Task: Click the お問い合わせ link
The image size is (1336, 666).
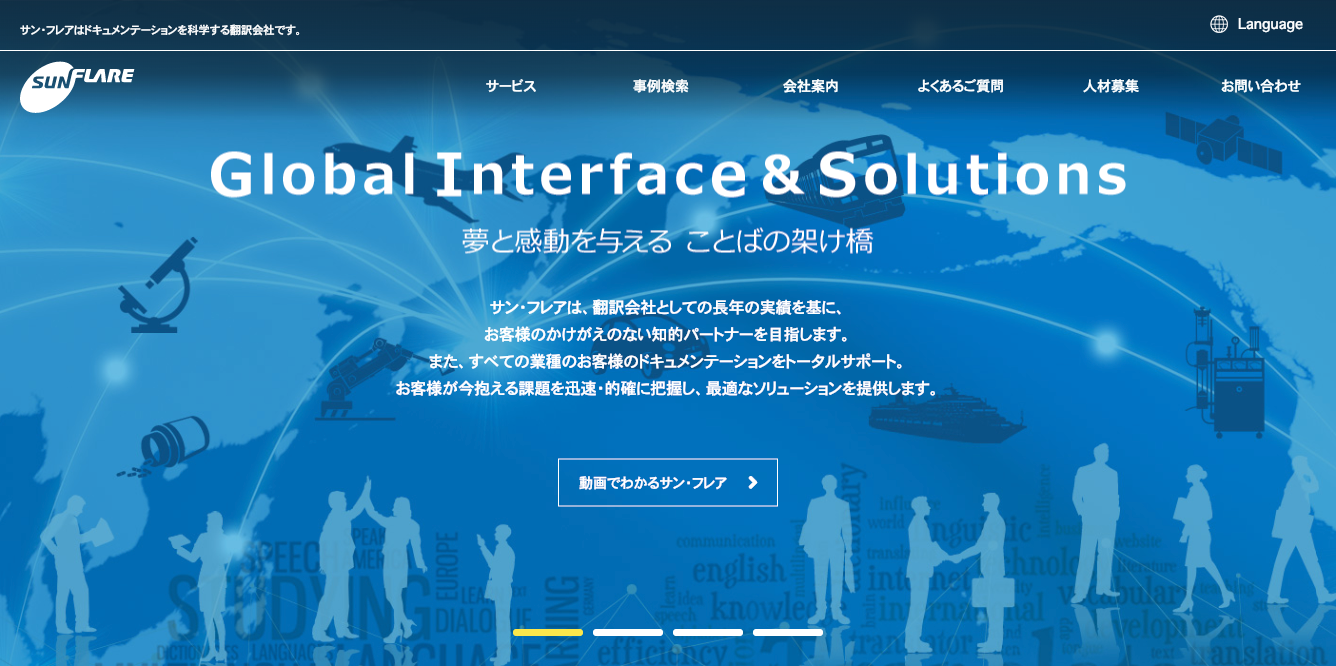Action: pyautogui.click(x=1260, y=86)
